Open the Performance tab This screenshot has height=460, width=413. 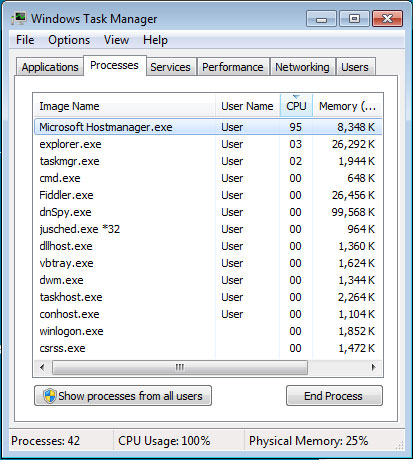tap(233, 67)
